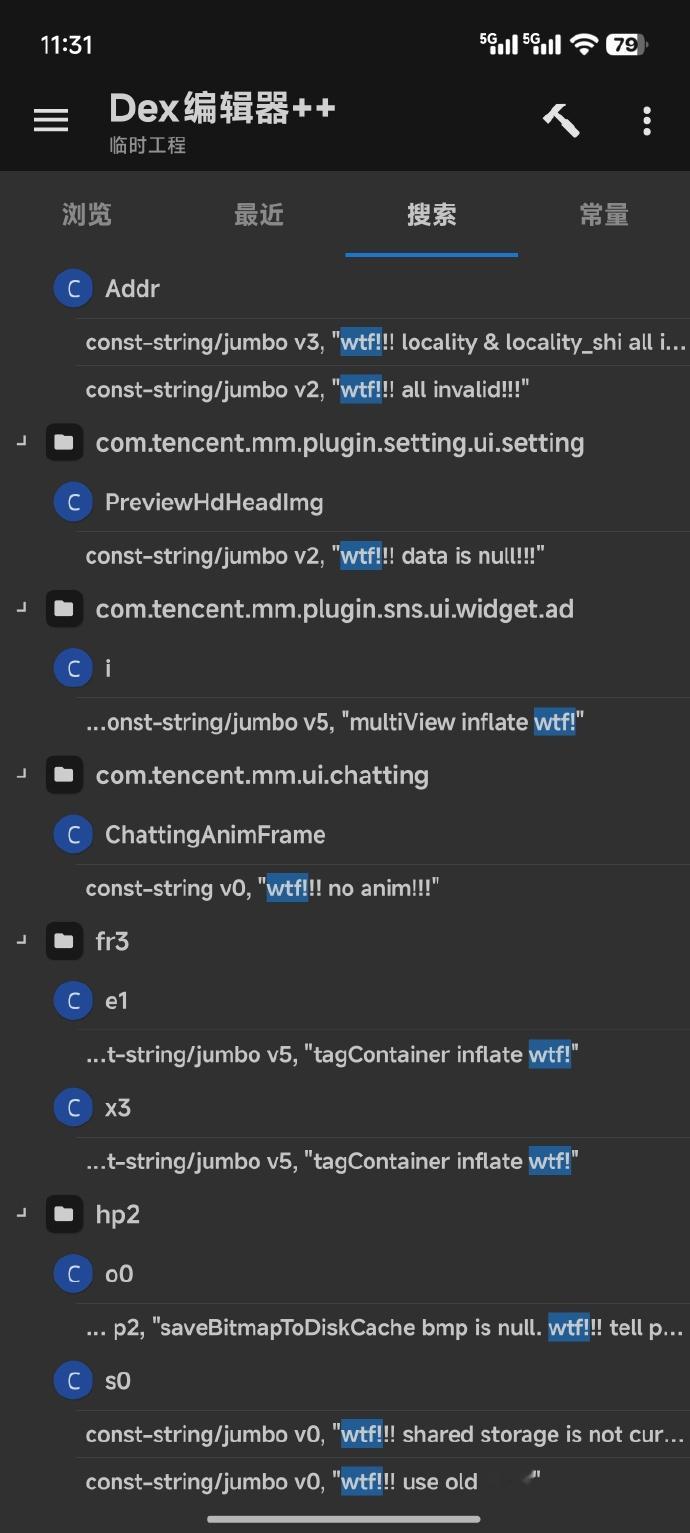Collapse the com.tencent.mm.ui.chatting package arrow
690x1533 pixels.
(21, 773)
